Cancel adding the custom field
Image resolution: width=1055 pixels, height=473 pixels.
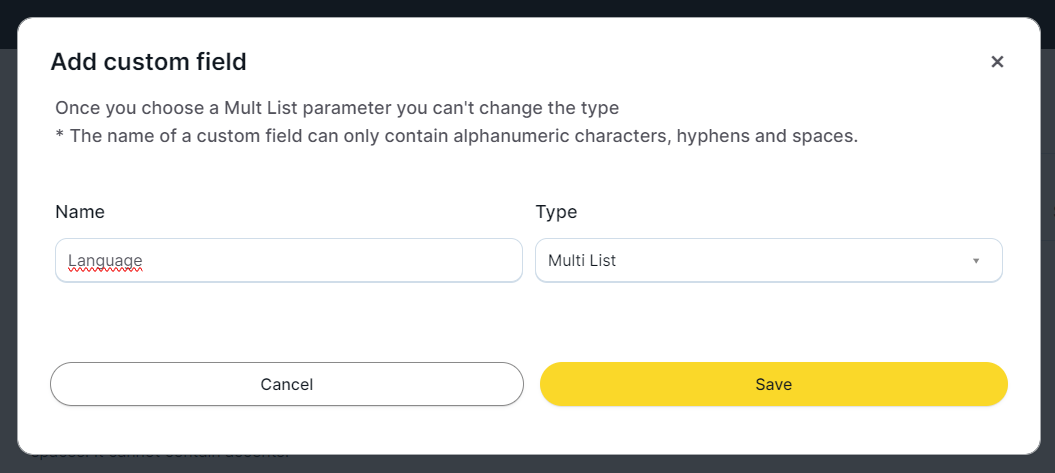tap(286, 384)
